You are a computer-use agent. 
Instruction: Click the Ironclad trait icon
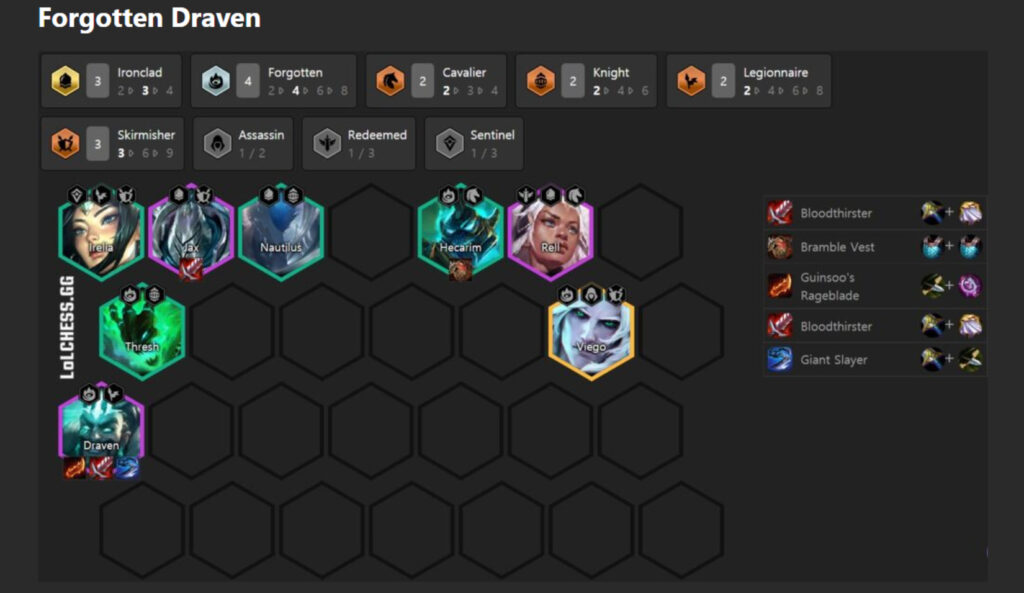click(65, 81)
